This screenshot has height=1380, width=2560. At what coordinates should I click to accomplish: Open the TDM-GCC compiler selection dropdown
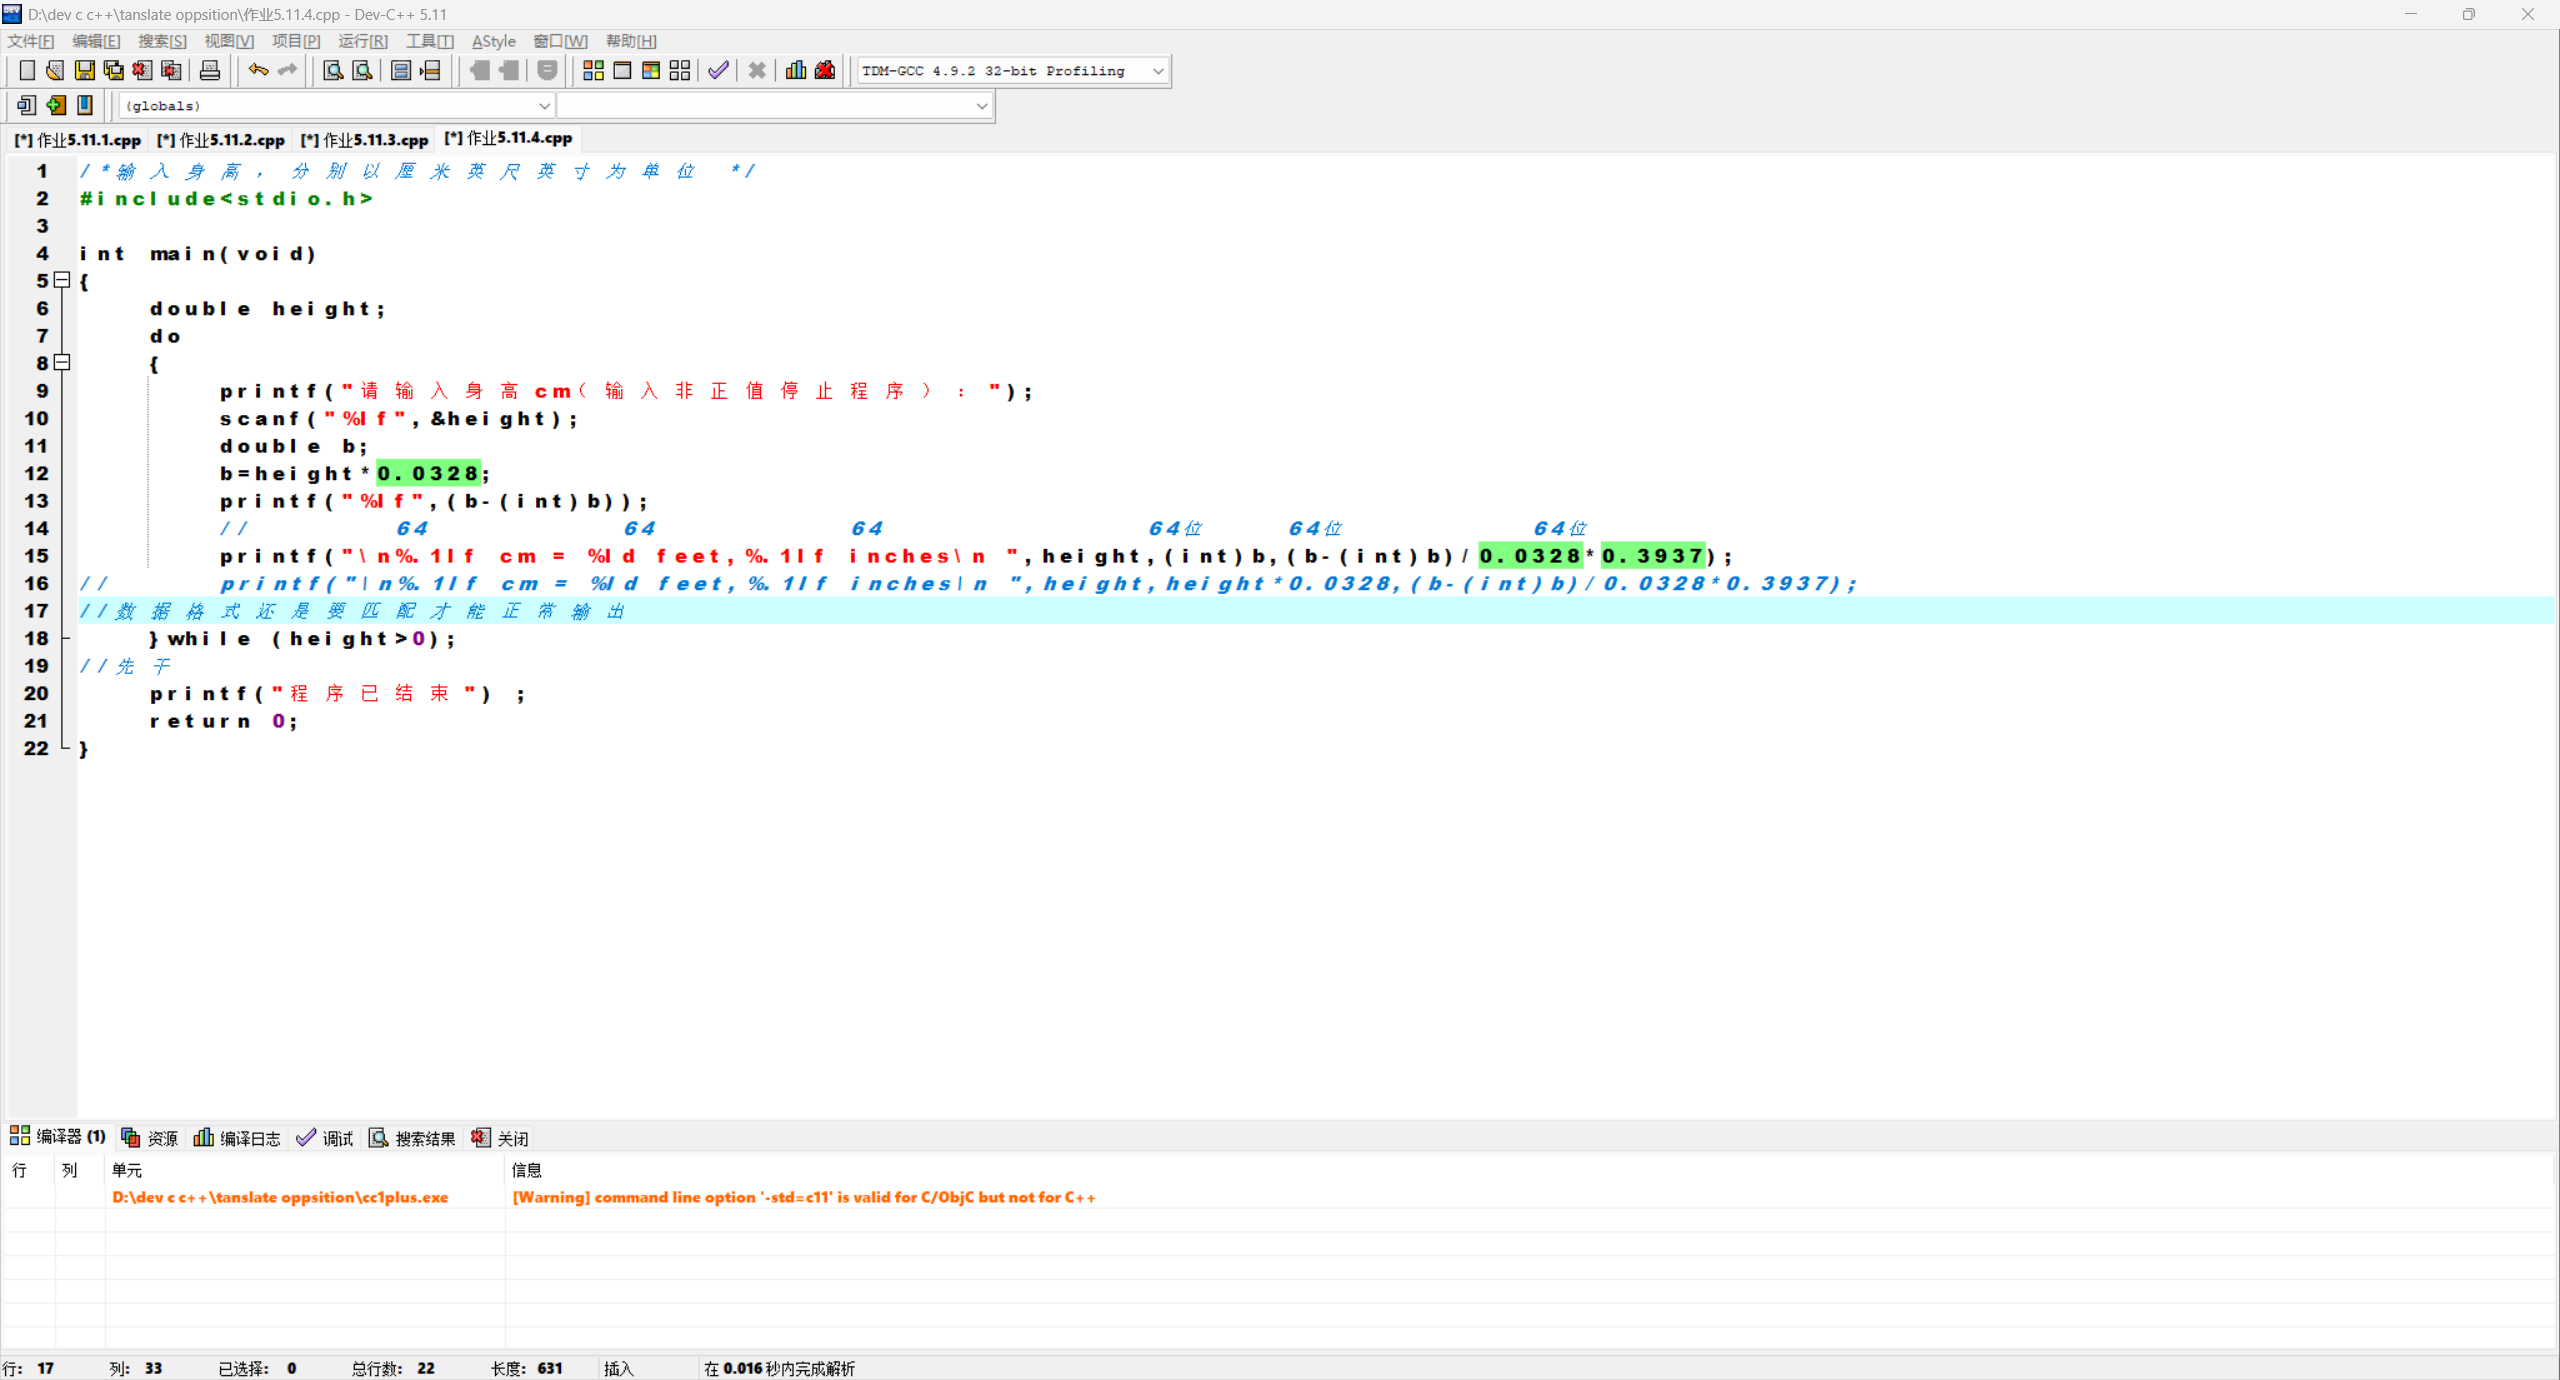click(x=1157, y=71)
